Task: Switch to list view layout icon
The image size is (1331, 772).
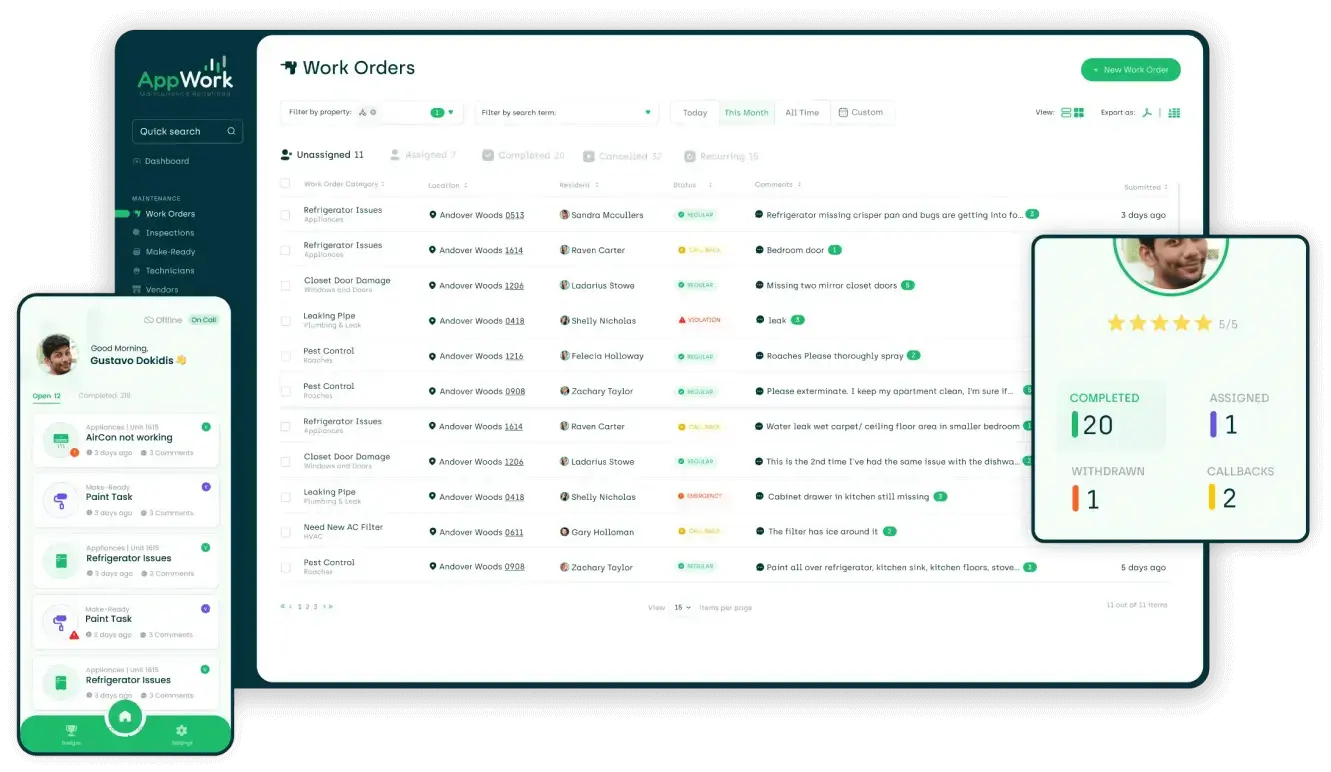Action: pyautogui.click(x=1066, y=113)
